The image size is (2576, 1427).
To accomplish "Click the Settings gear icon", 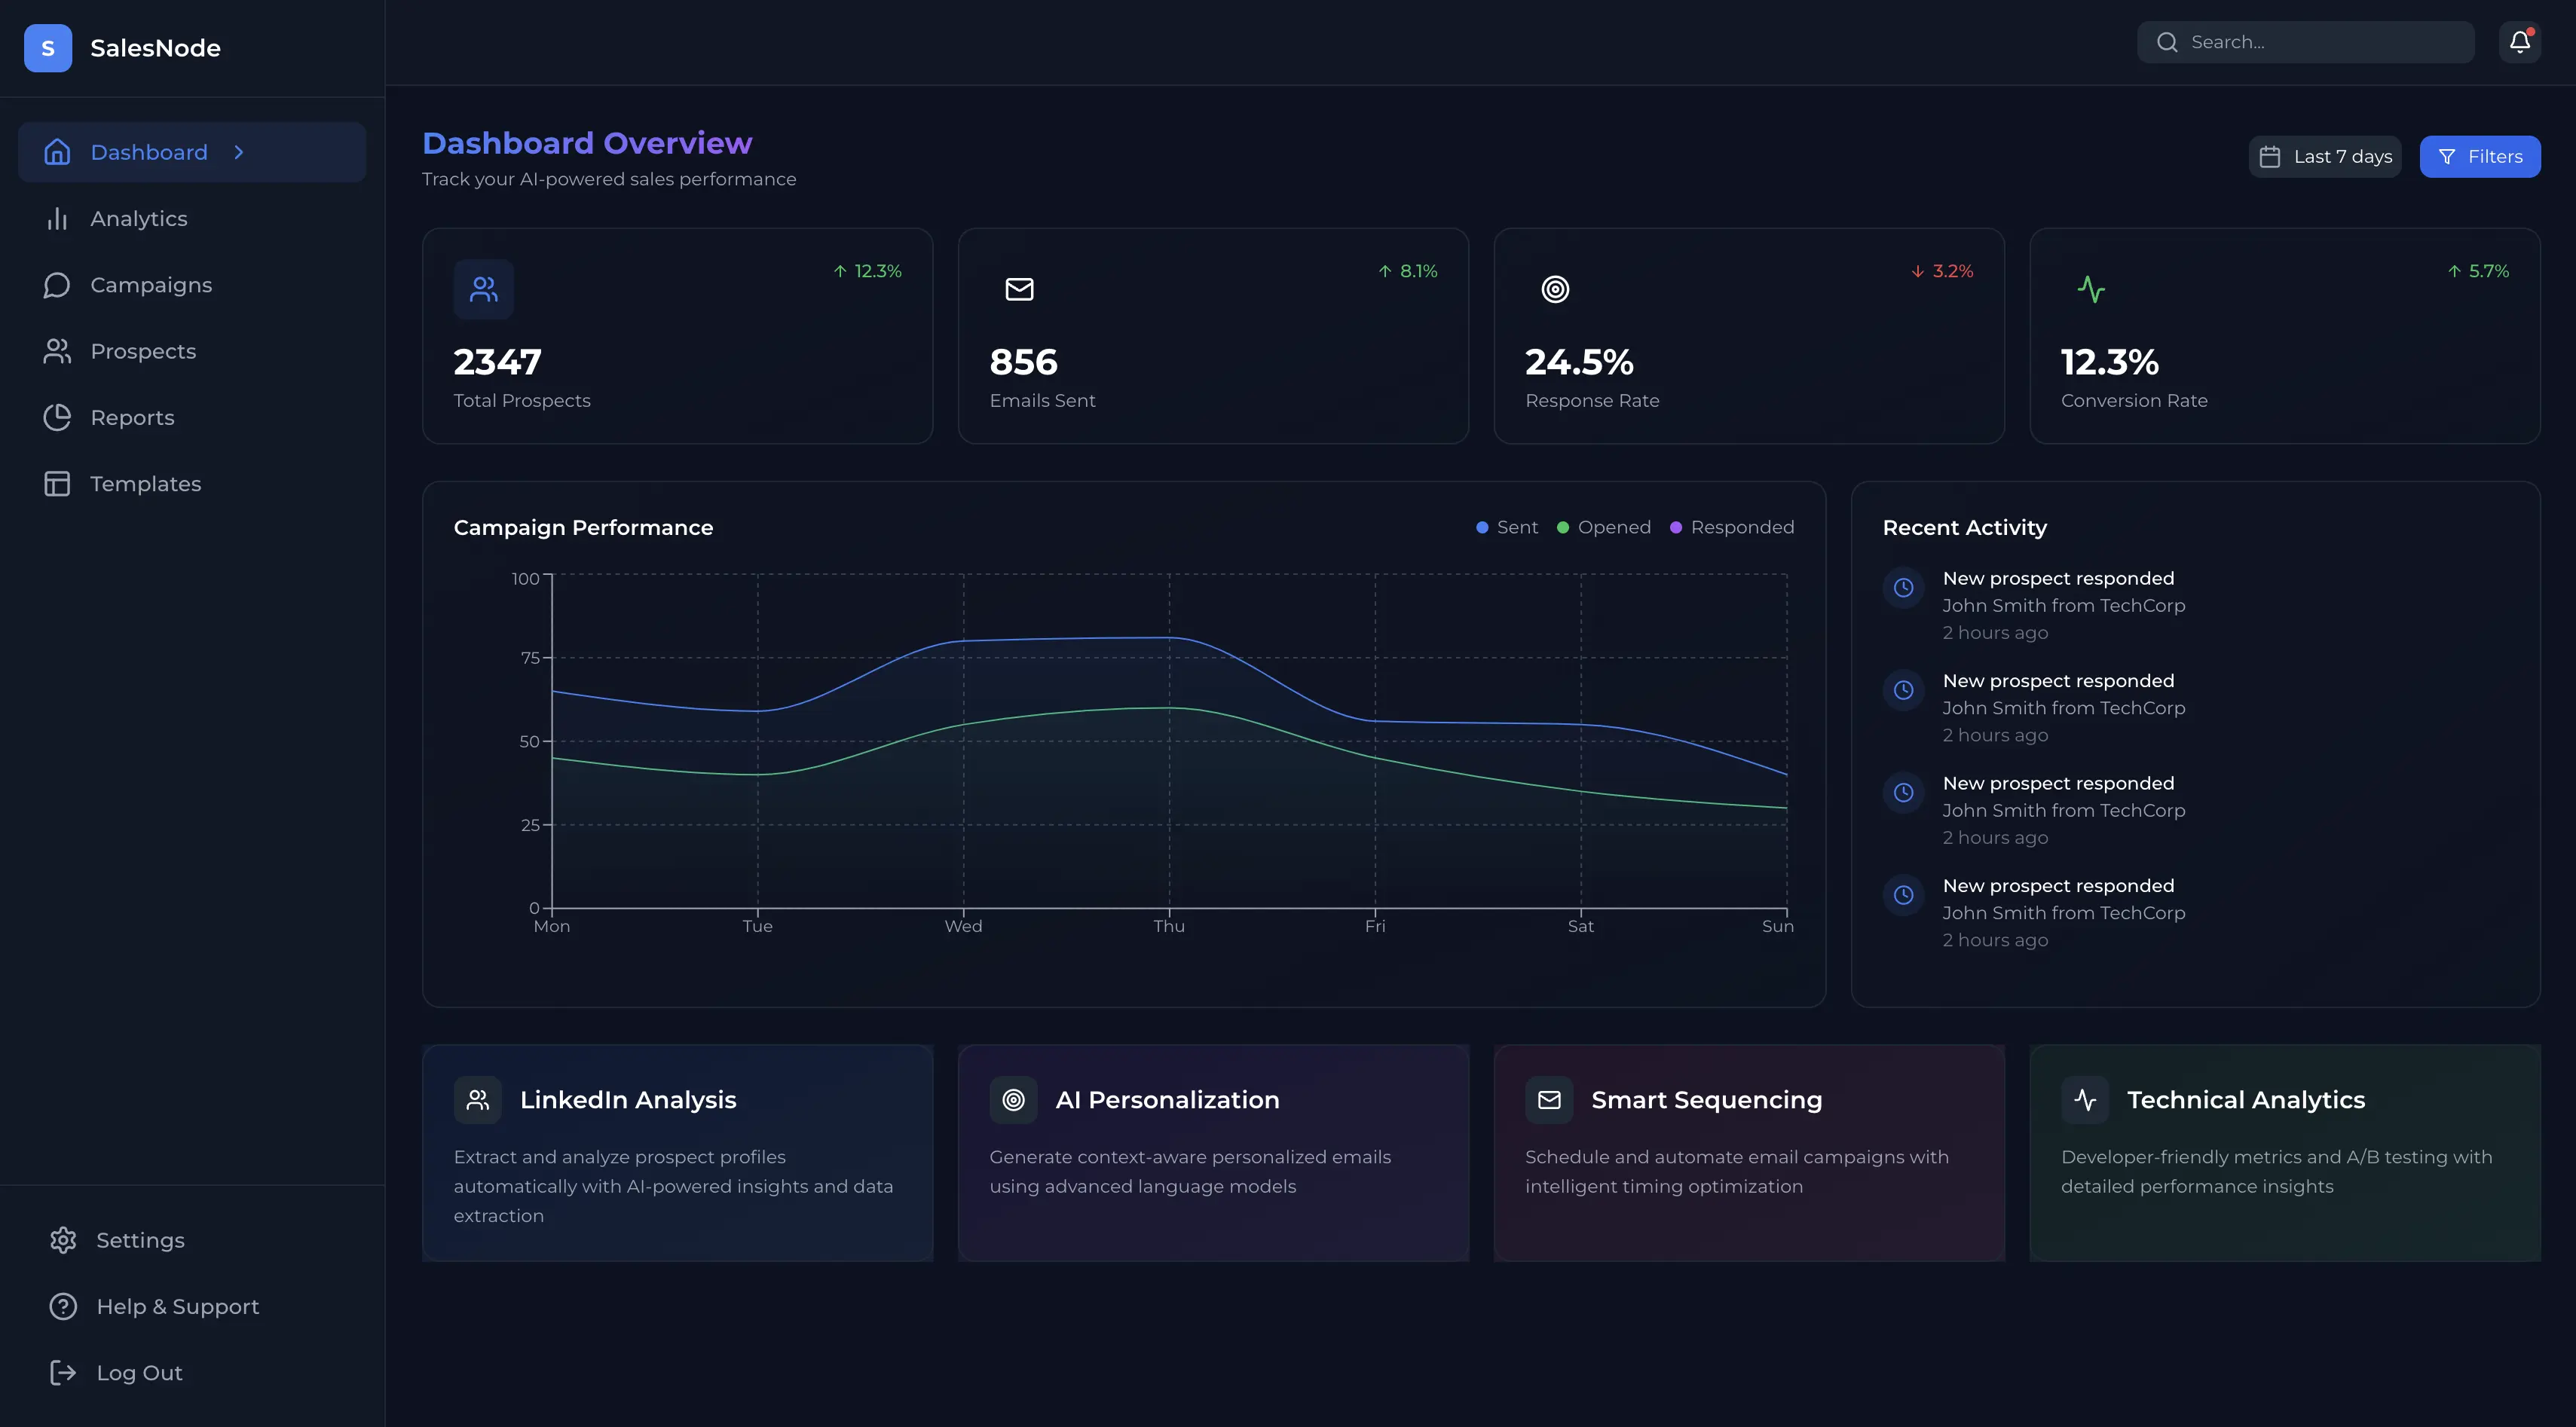I will click(x=63, y=1240).
